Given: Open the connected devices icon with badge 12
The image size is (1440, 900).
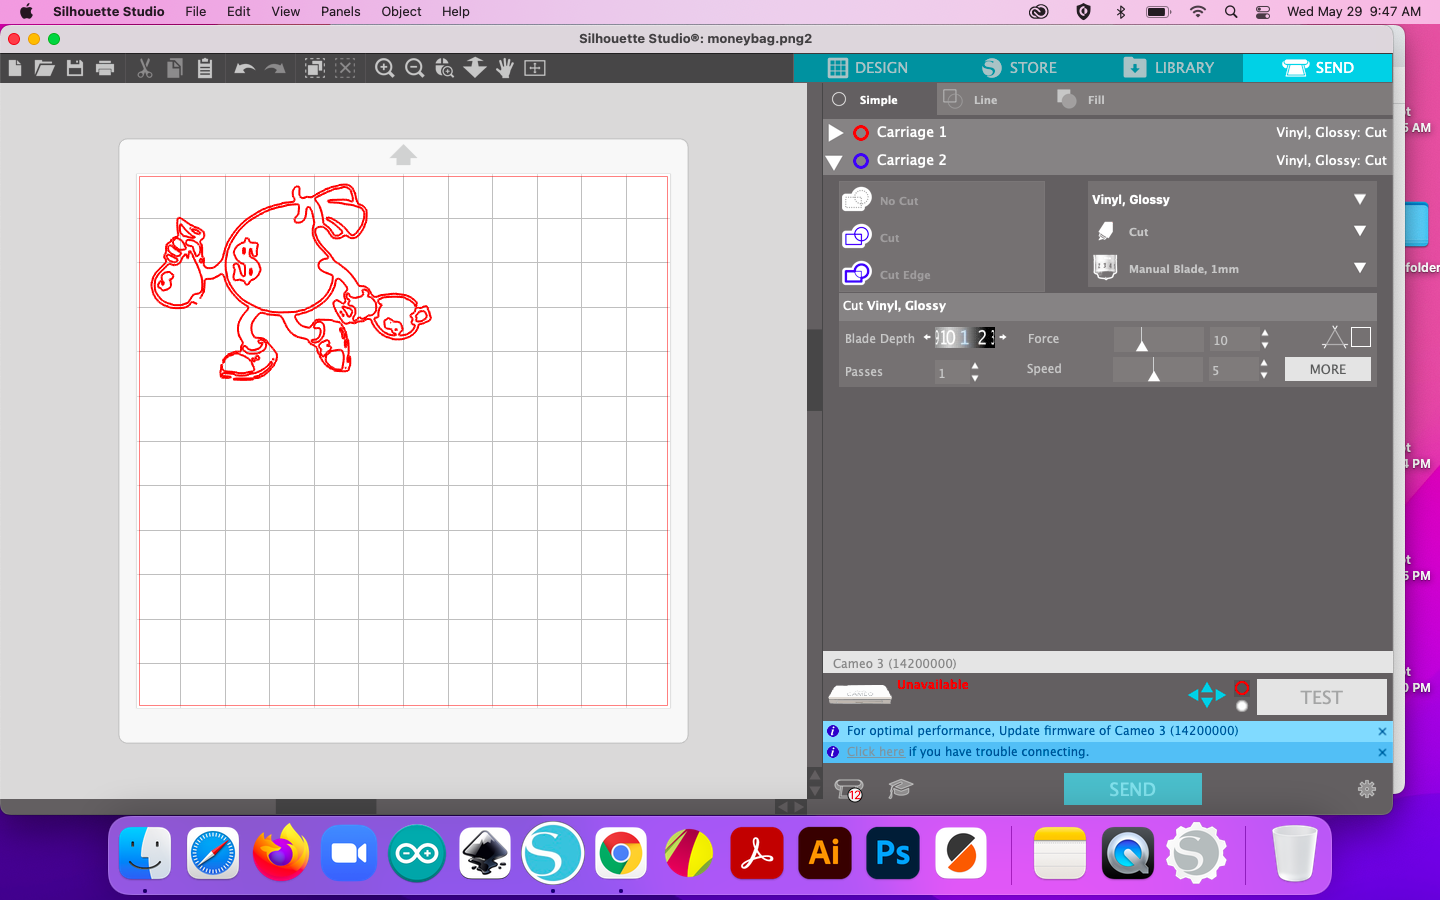Looking at the screenshot, I should point(849,790).
